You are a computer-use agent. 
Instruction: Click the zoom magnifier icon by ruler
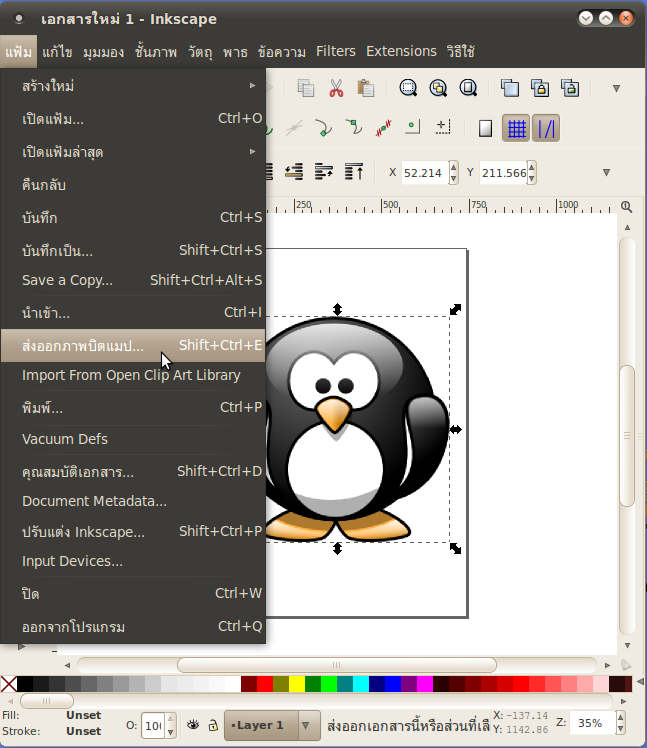[x=626, y=207]
